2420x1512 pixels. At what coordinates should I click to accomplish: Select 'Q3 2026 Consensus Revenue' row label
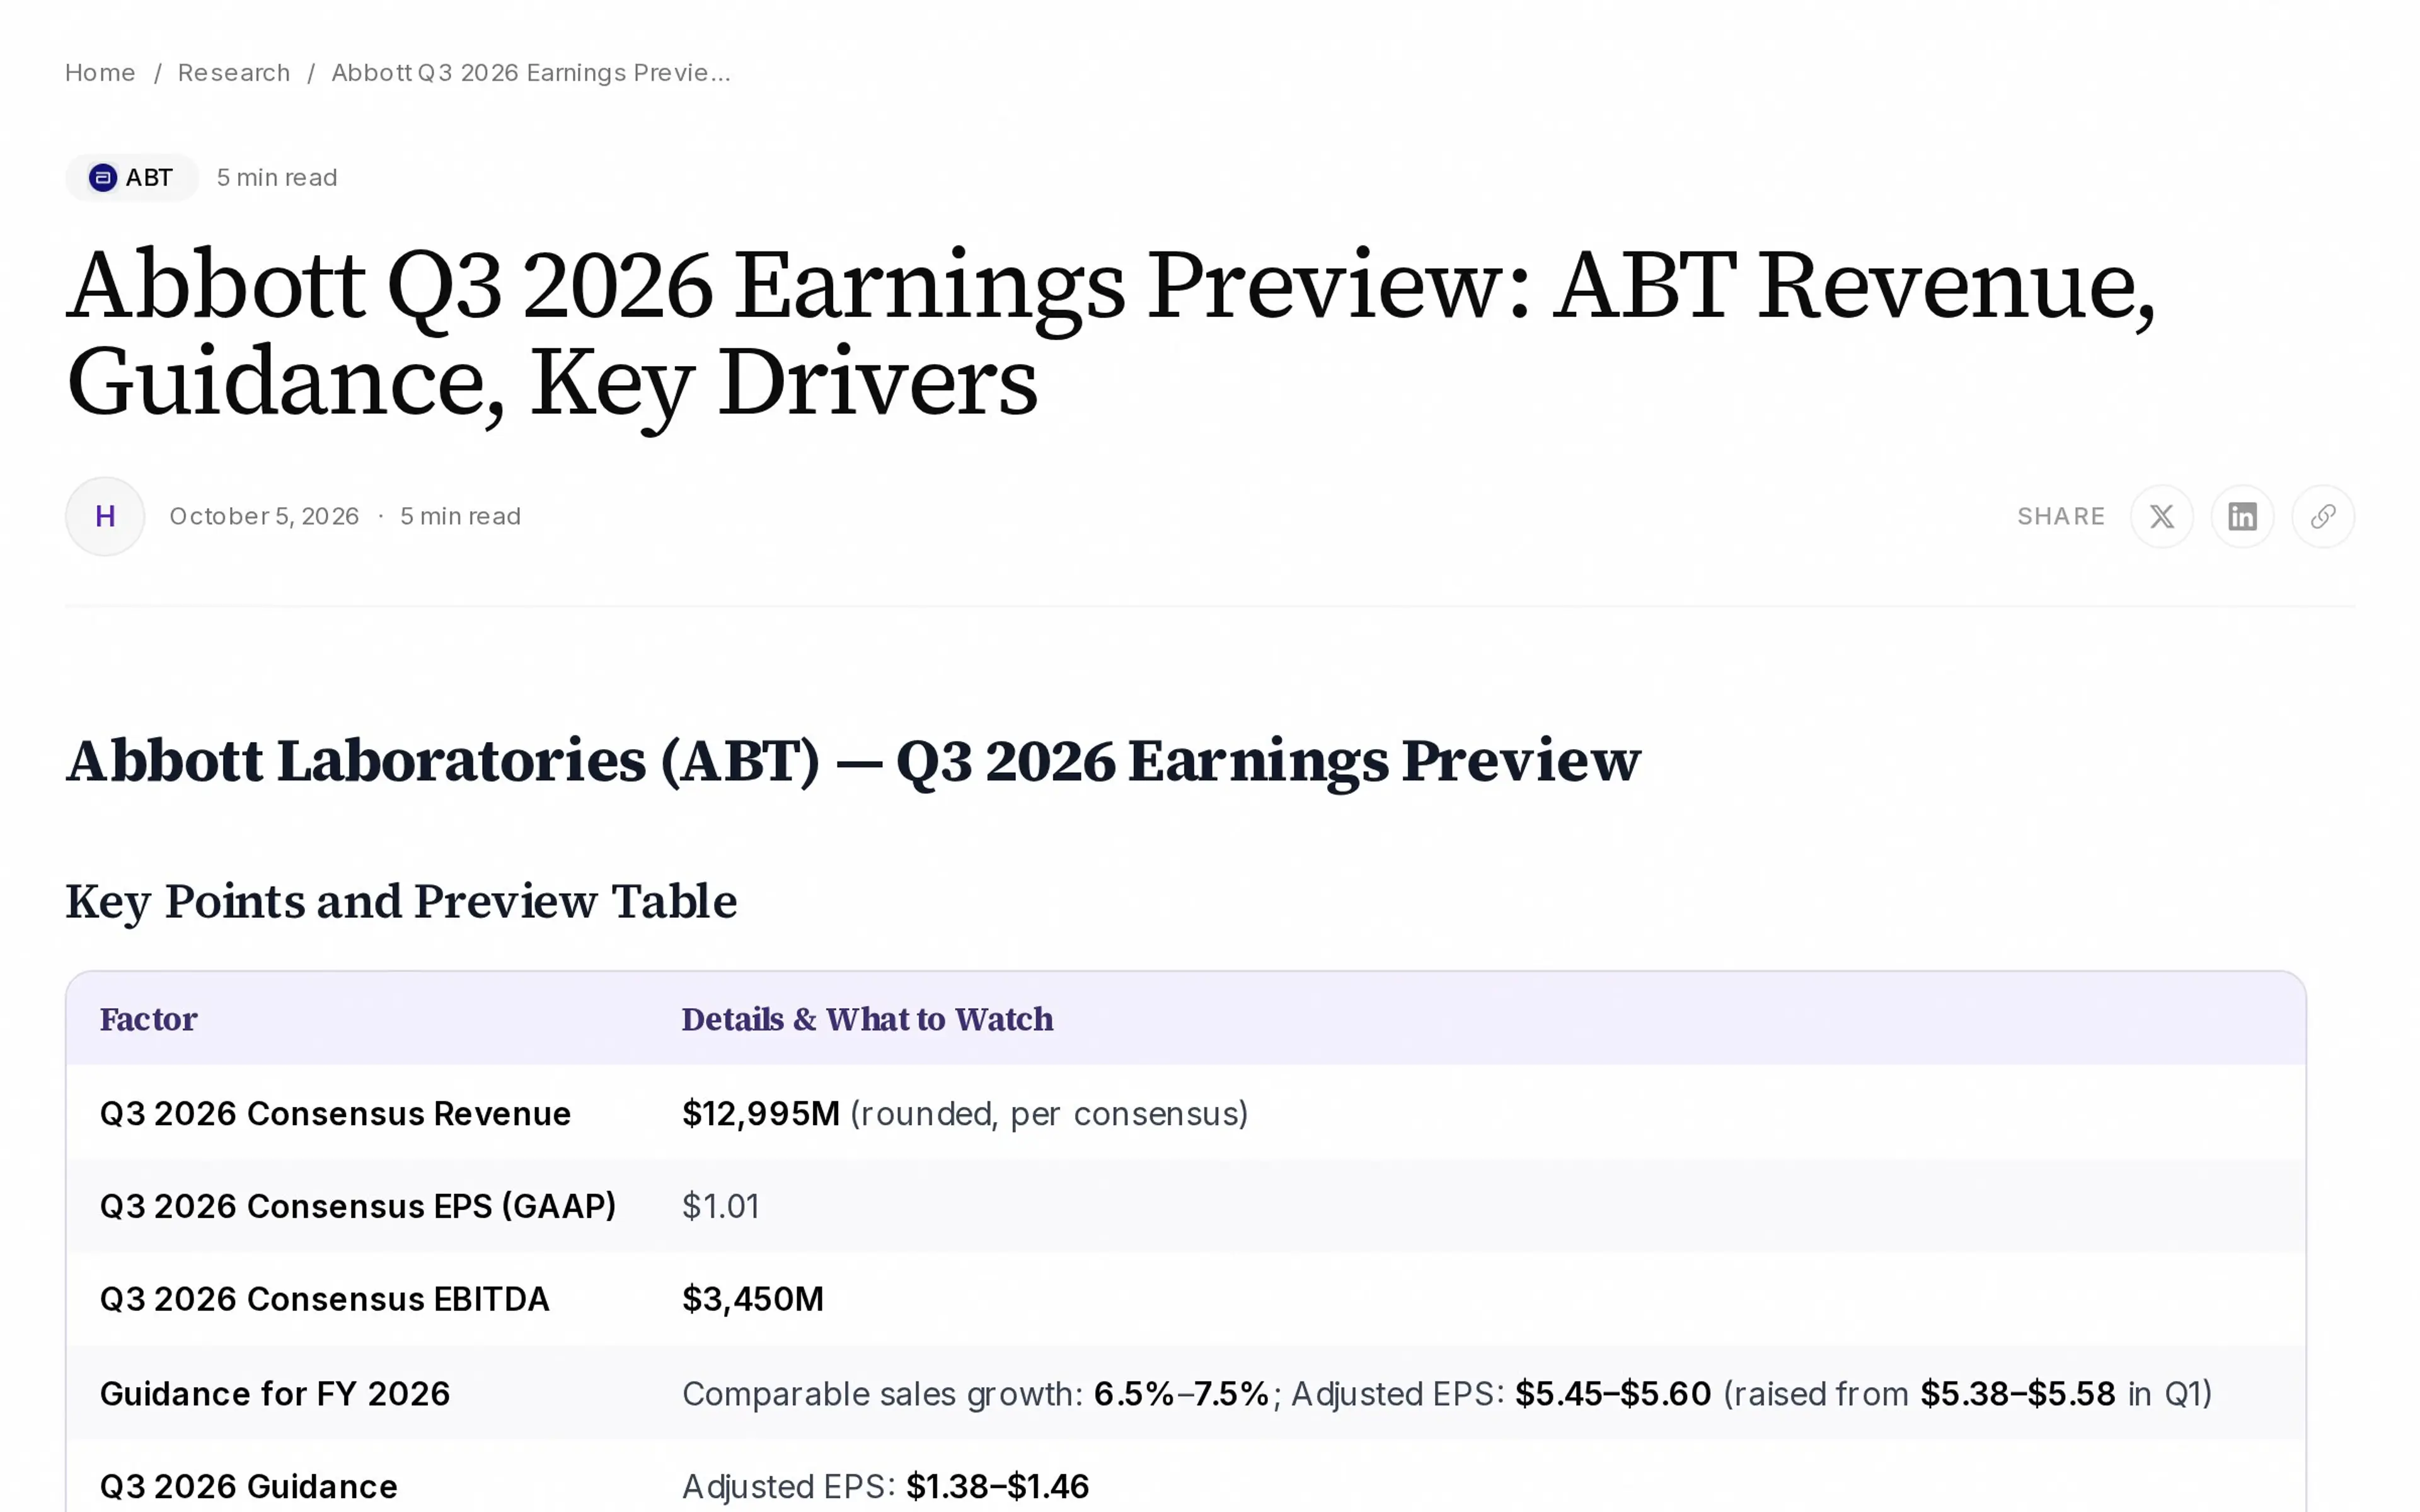tap(335, 1113)
